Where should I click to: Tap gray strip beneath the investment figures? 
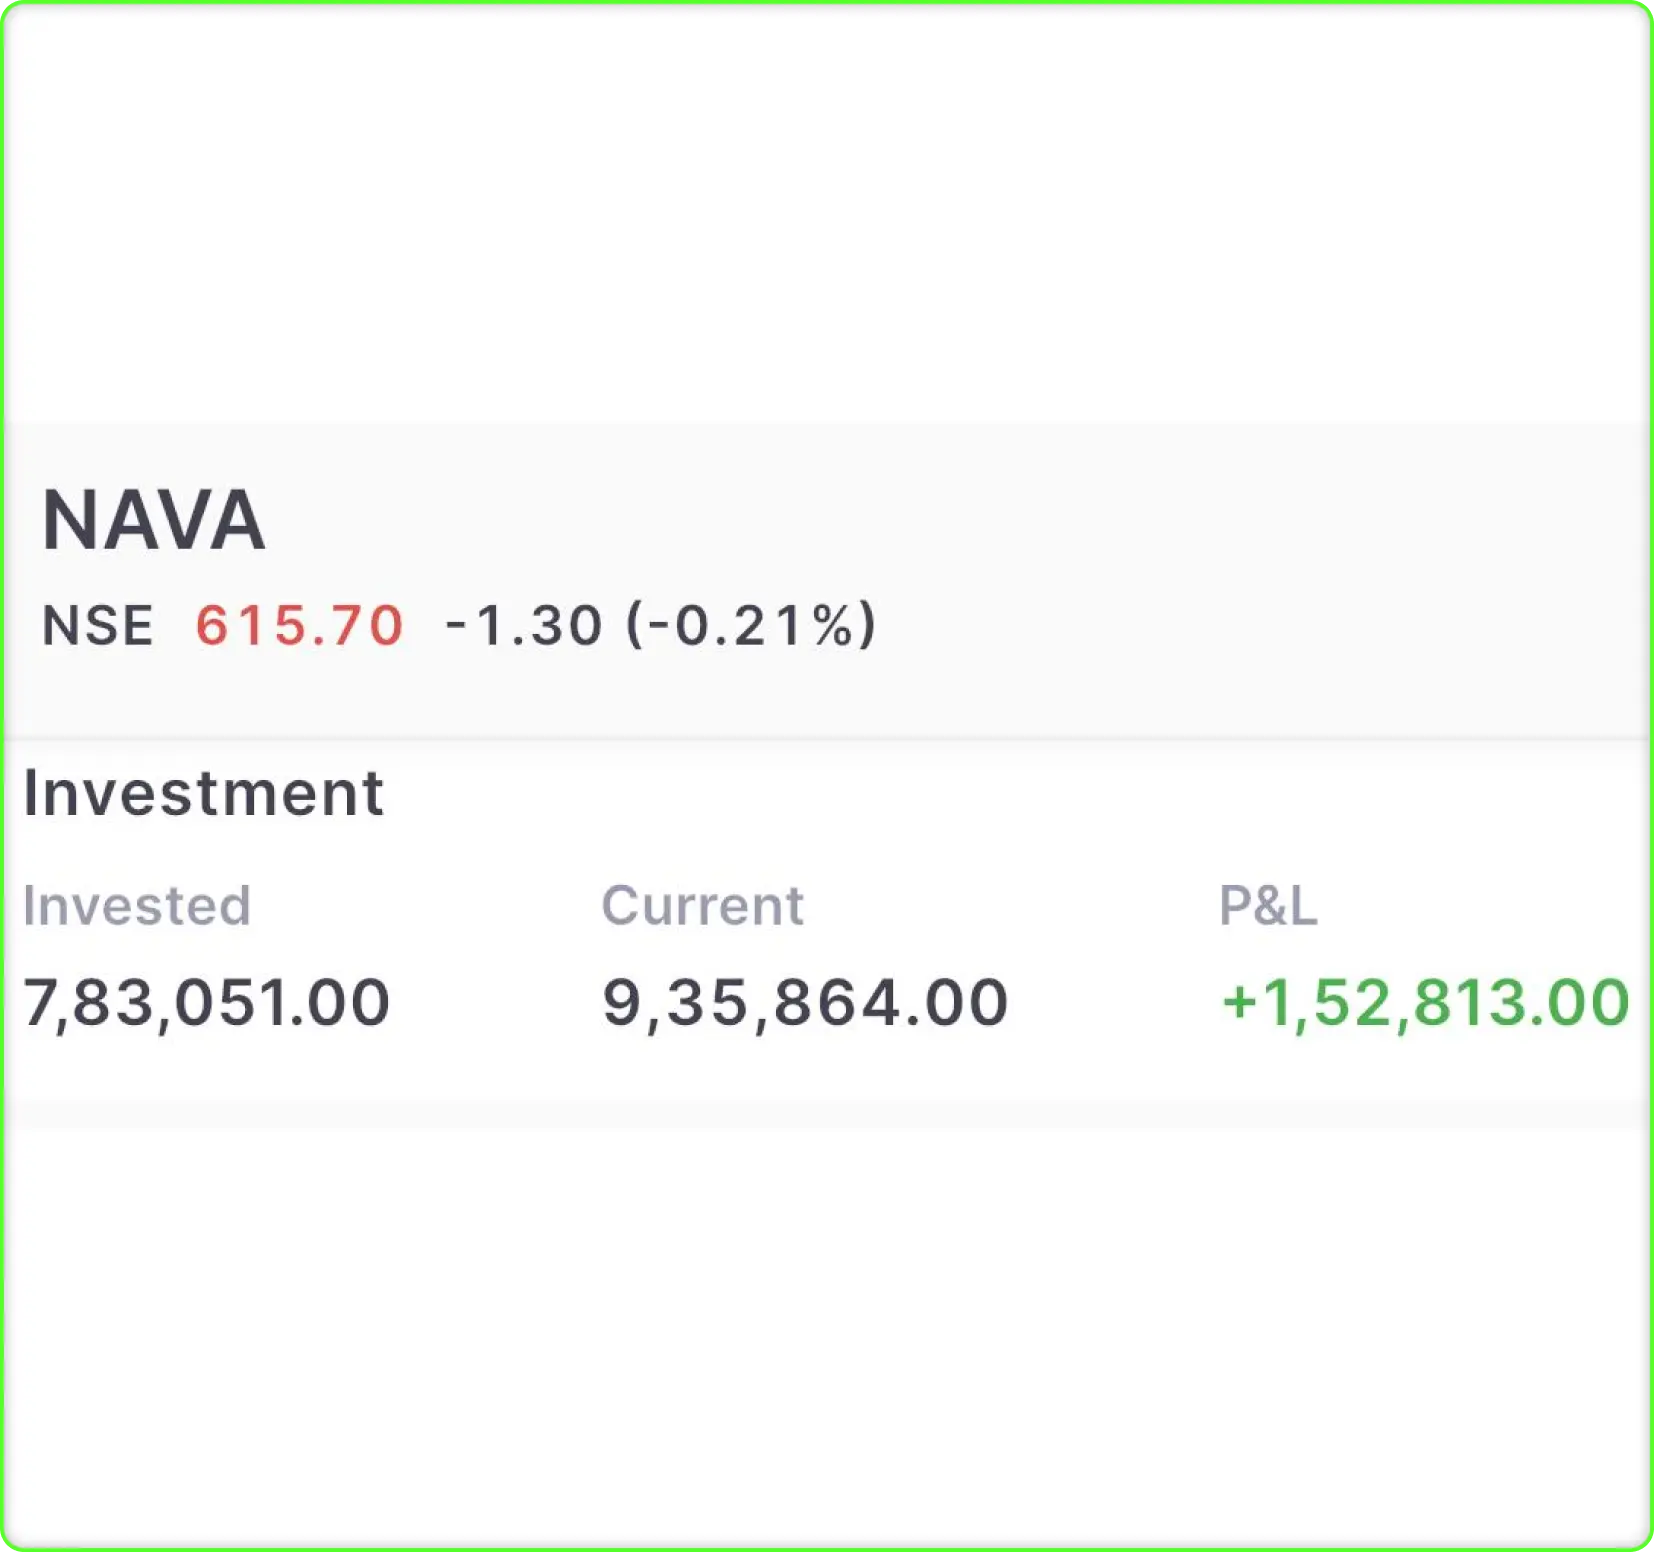[827, 1114]
